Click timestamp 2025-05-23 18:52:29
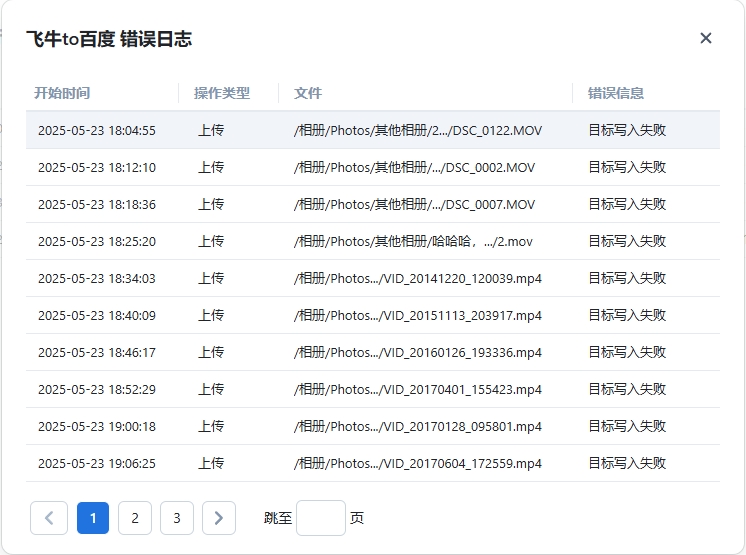The image size is (746, 555). click(x=97, y=390)
